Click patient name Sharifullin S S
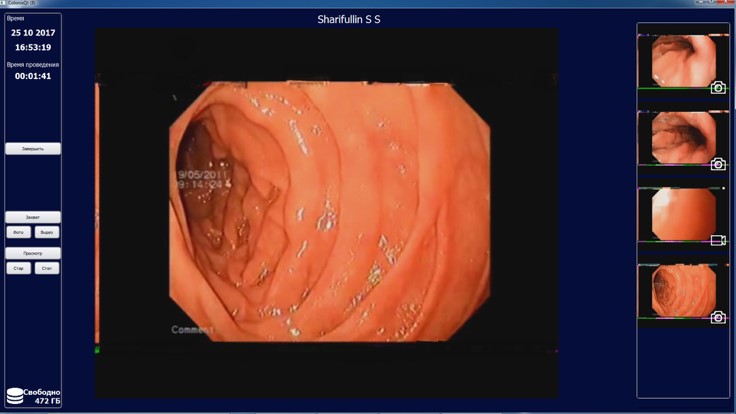The width and height of the screenshot is (736, 414). 349,19
